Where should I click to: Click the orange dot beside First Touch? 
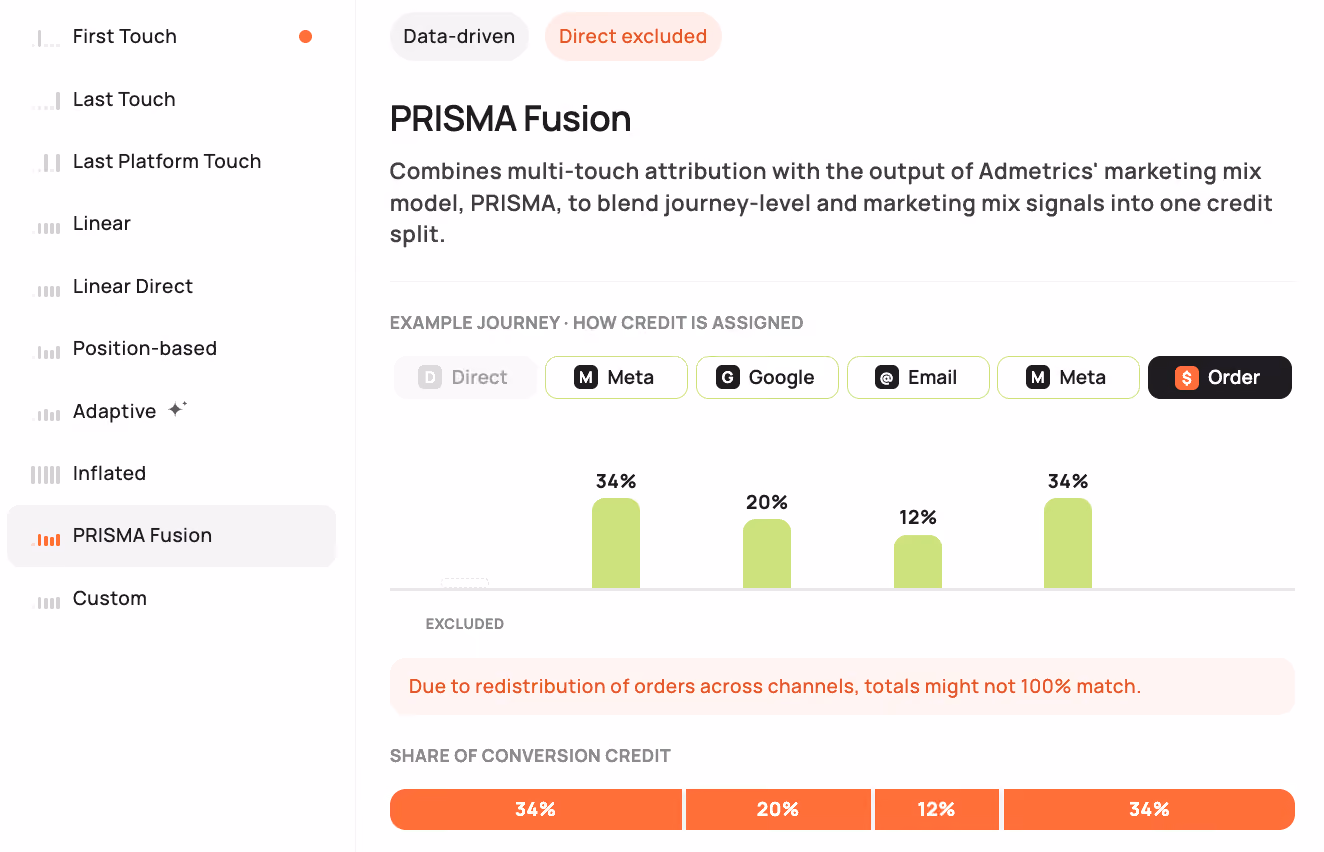306,37
